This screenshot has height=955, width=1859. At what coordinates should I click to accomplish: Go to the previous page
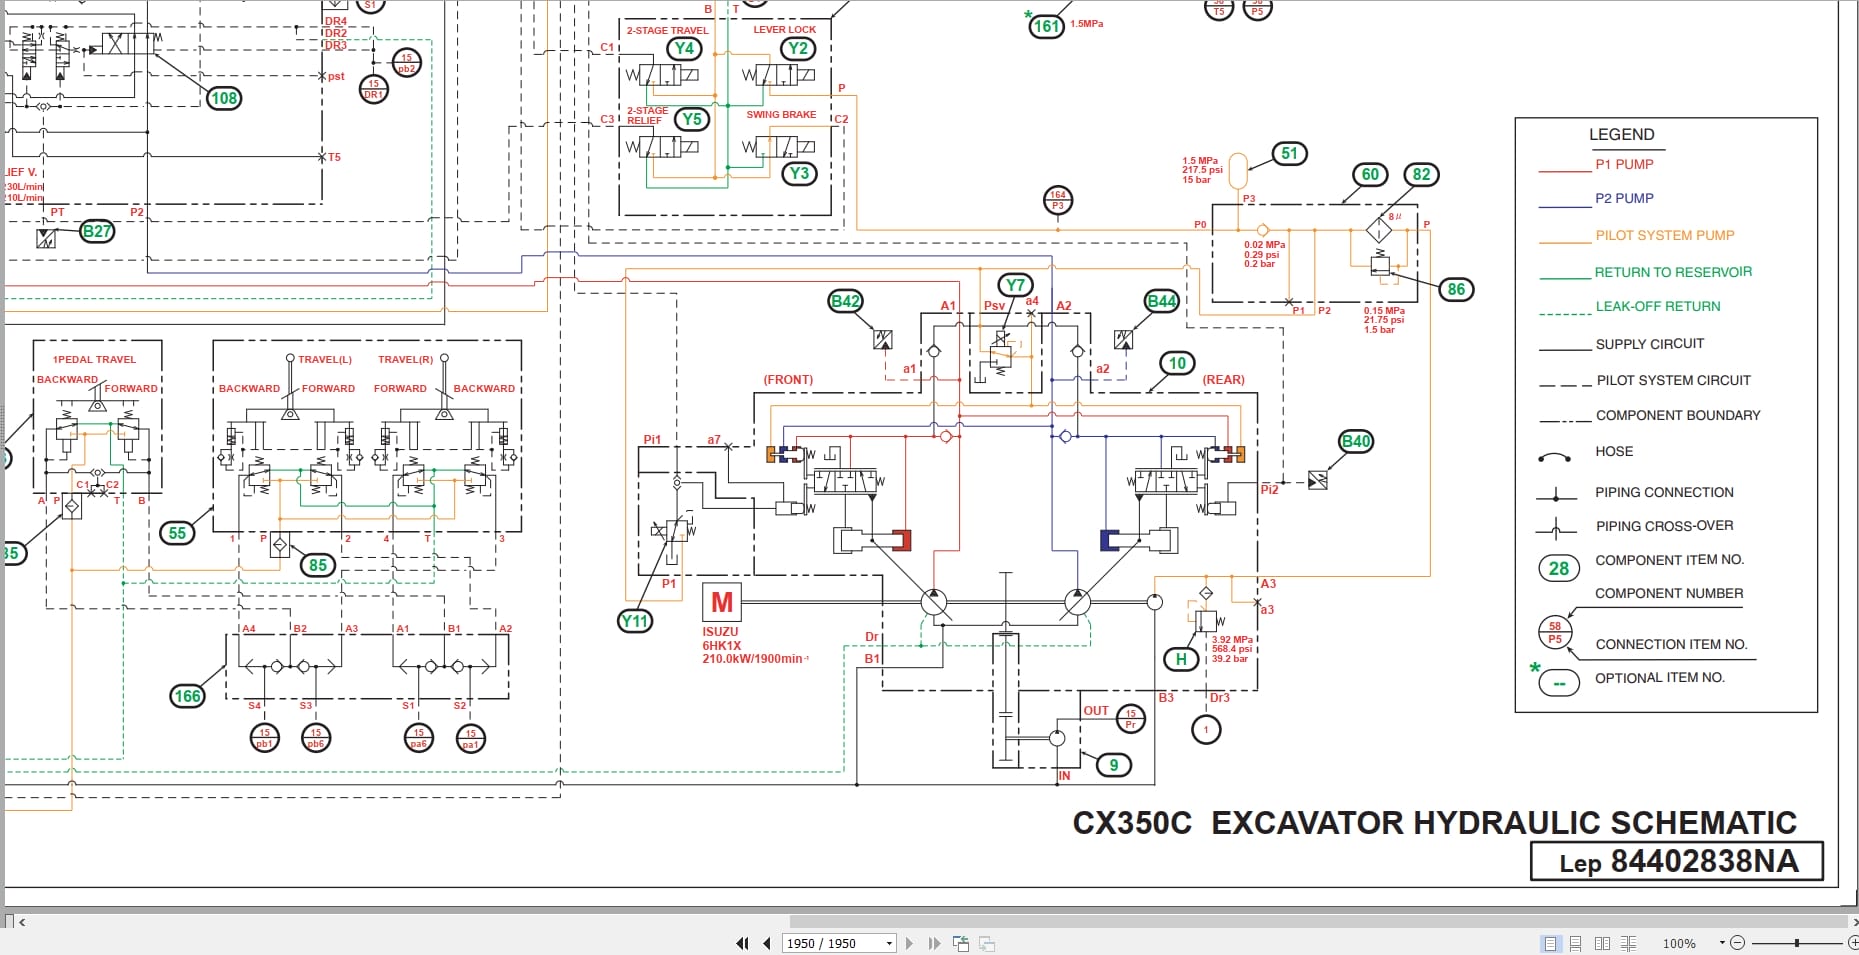click(x=767, y=943)
